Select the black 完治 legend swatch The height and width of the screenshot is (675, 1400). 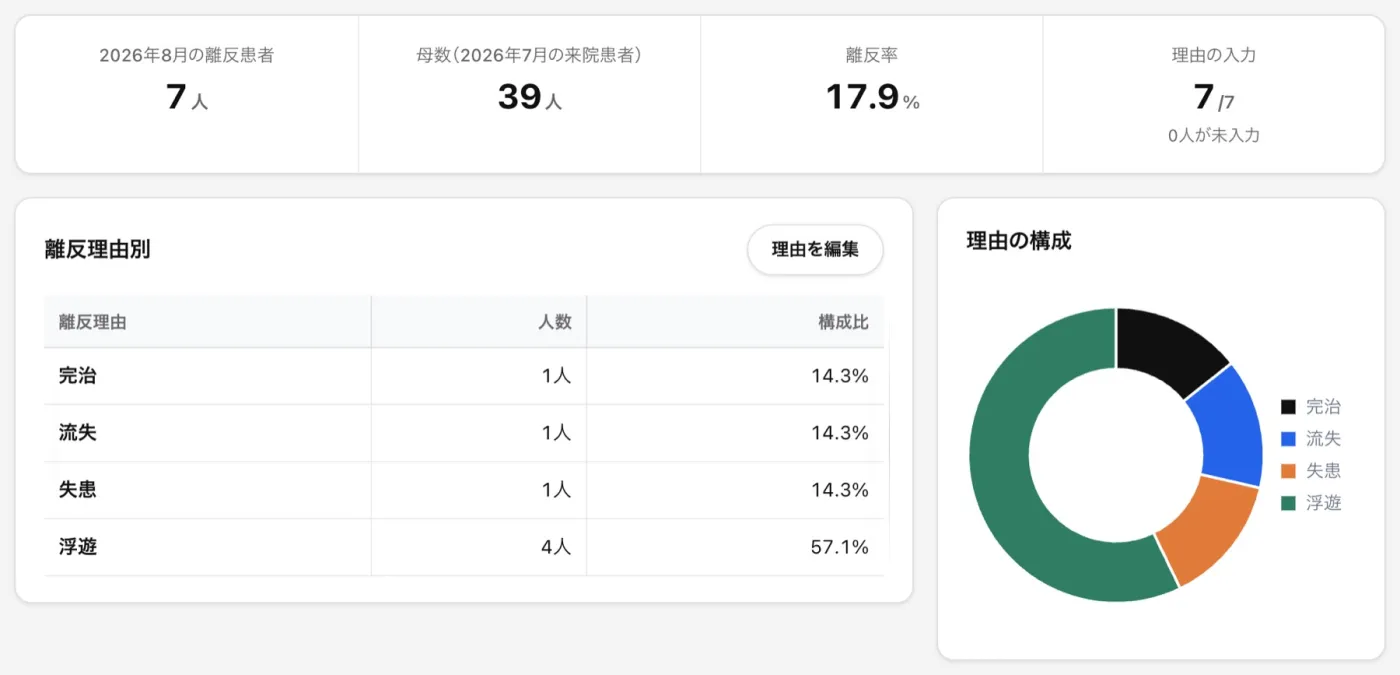pos(1289,407)
